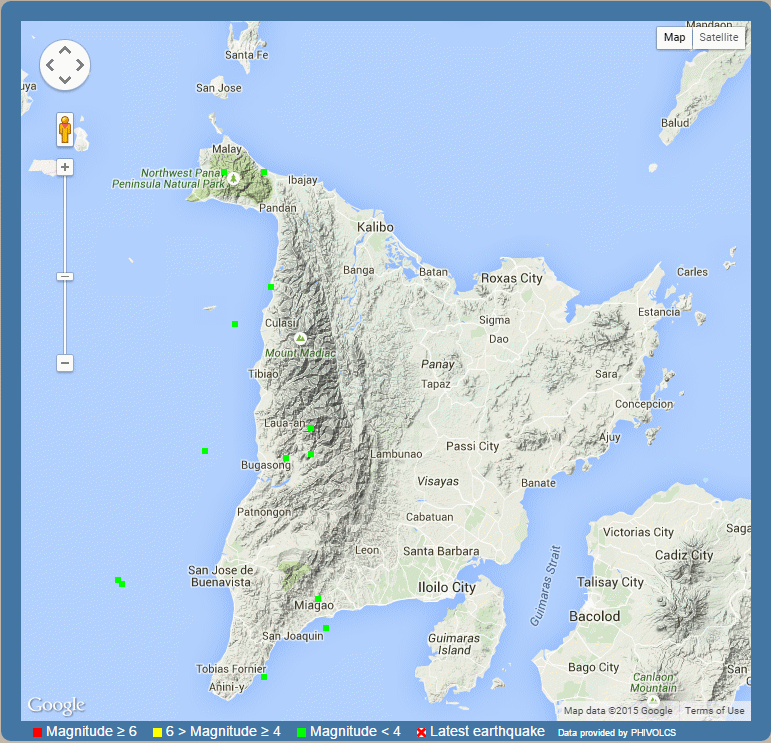Click the green earthquake marker near Ibajay
This screenshot has width=771, height=743.
tap(264, 172)
